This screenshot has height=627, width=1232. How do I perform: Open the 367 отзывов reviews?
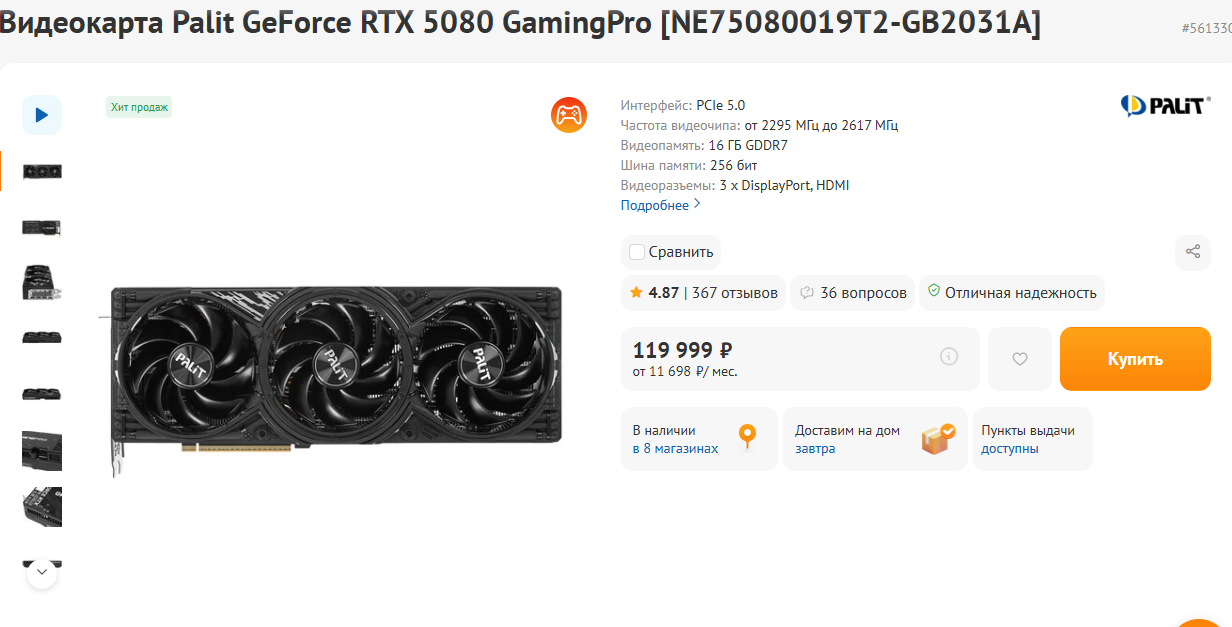click(x=734, y=293)
